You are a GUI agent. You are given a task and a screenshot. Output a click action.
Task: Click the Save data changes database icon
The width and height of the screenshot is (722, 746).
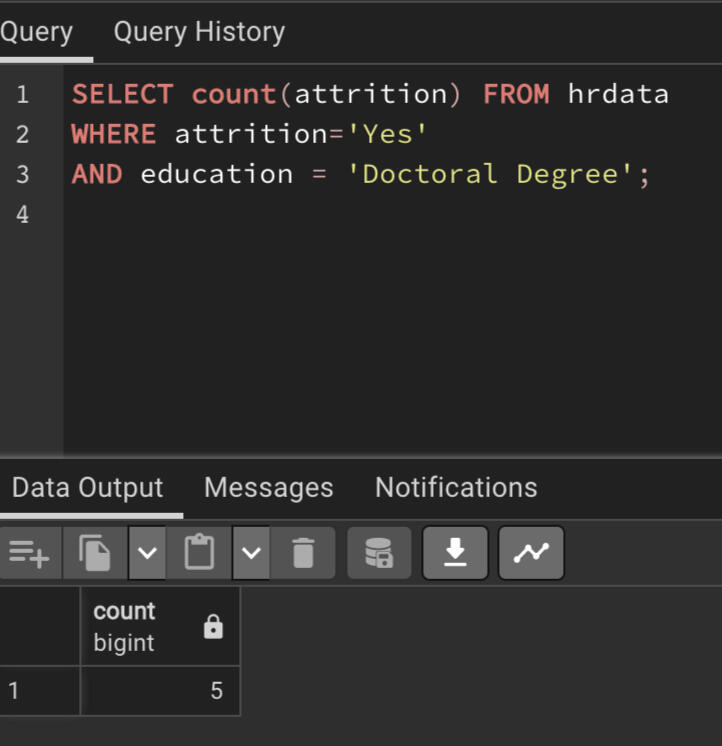tap(379, 553)
